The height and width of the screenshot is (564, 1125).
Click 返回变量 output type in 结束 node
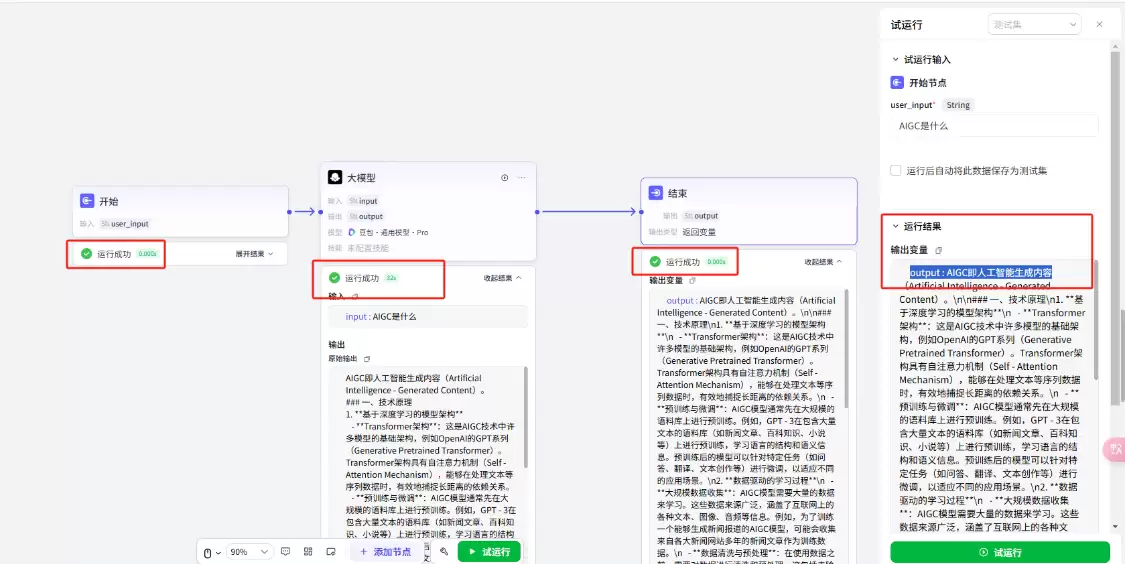699,232
